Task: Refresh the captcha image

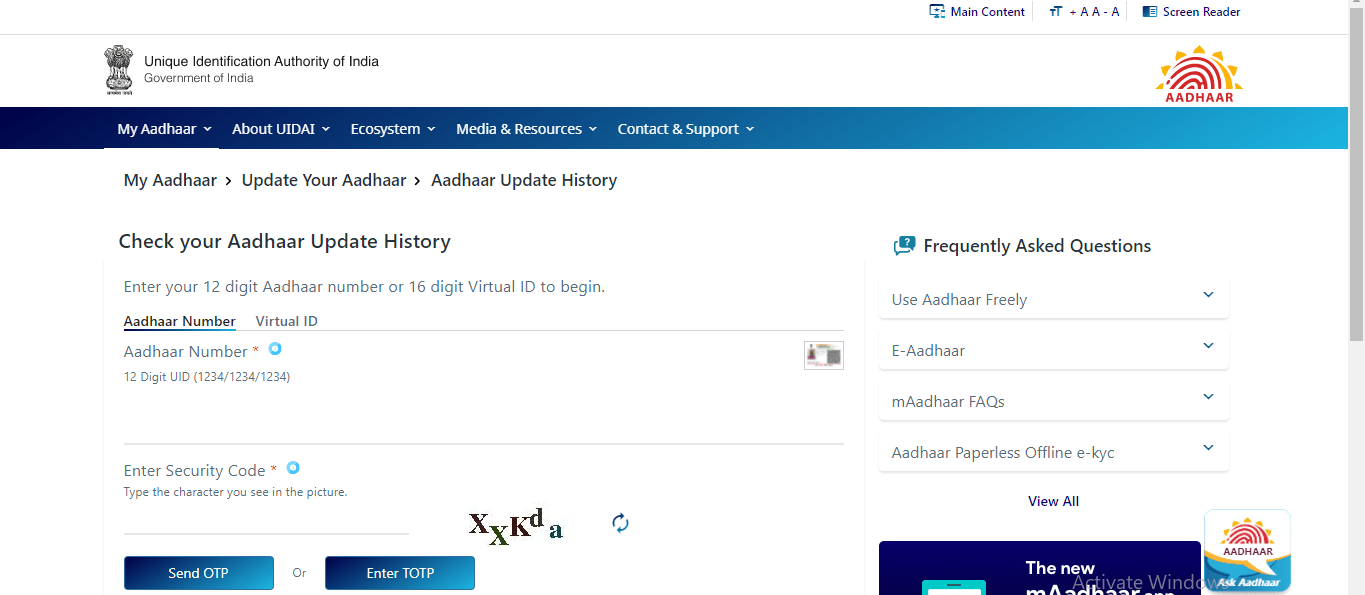Action: [x=619, y=522]
